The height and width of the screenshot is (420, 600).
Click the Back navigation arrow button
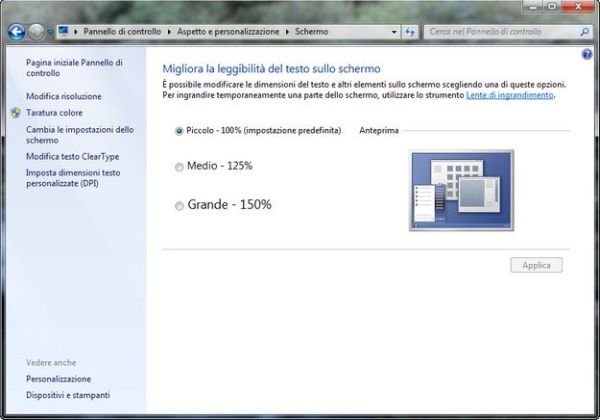pos(16,32)
